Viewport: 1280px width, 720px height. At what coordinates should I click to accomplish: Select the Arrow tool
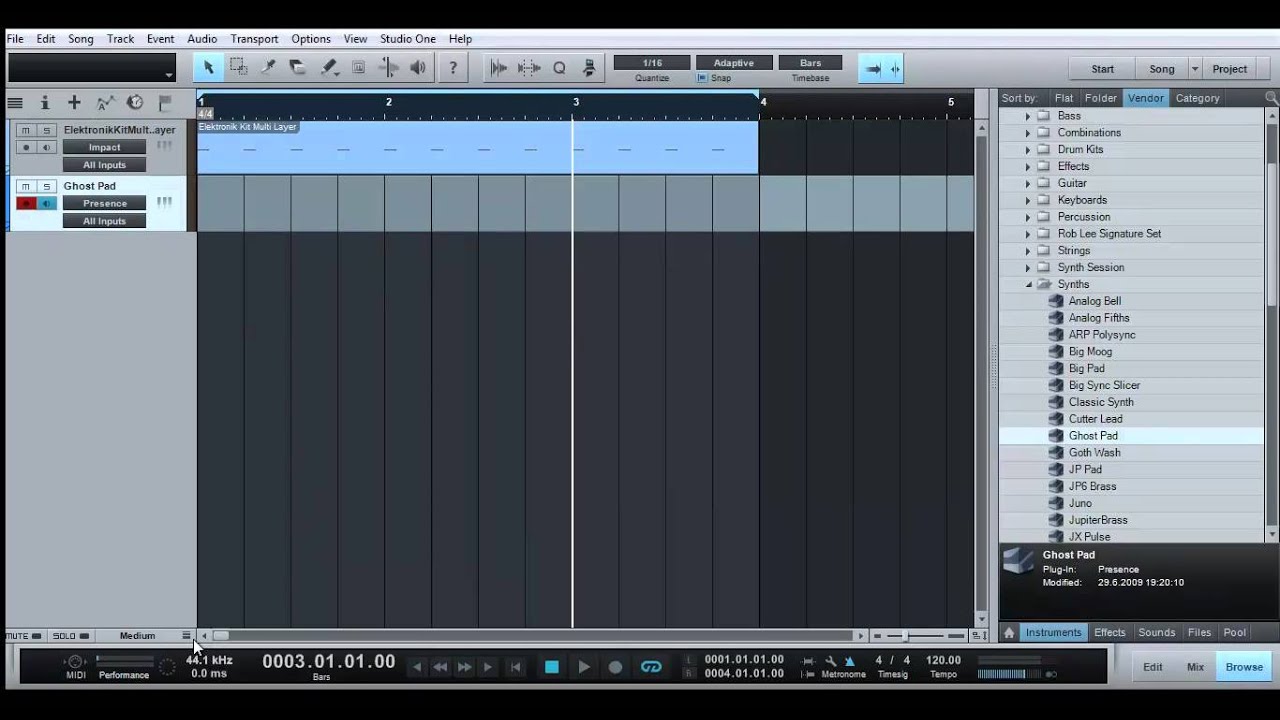tap(208, 67)
